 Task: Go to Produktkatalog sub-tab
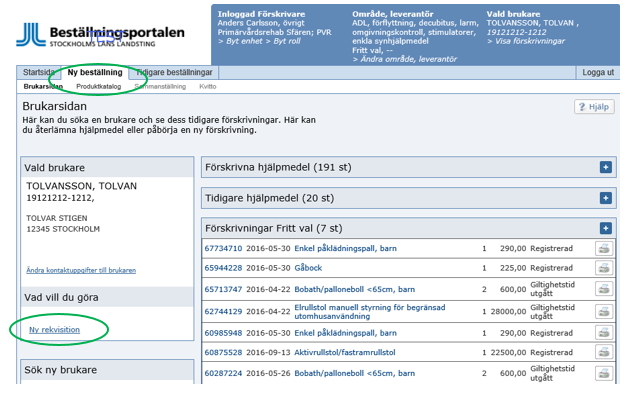coord(98,86)
